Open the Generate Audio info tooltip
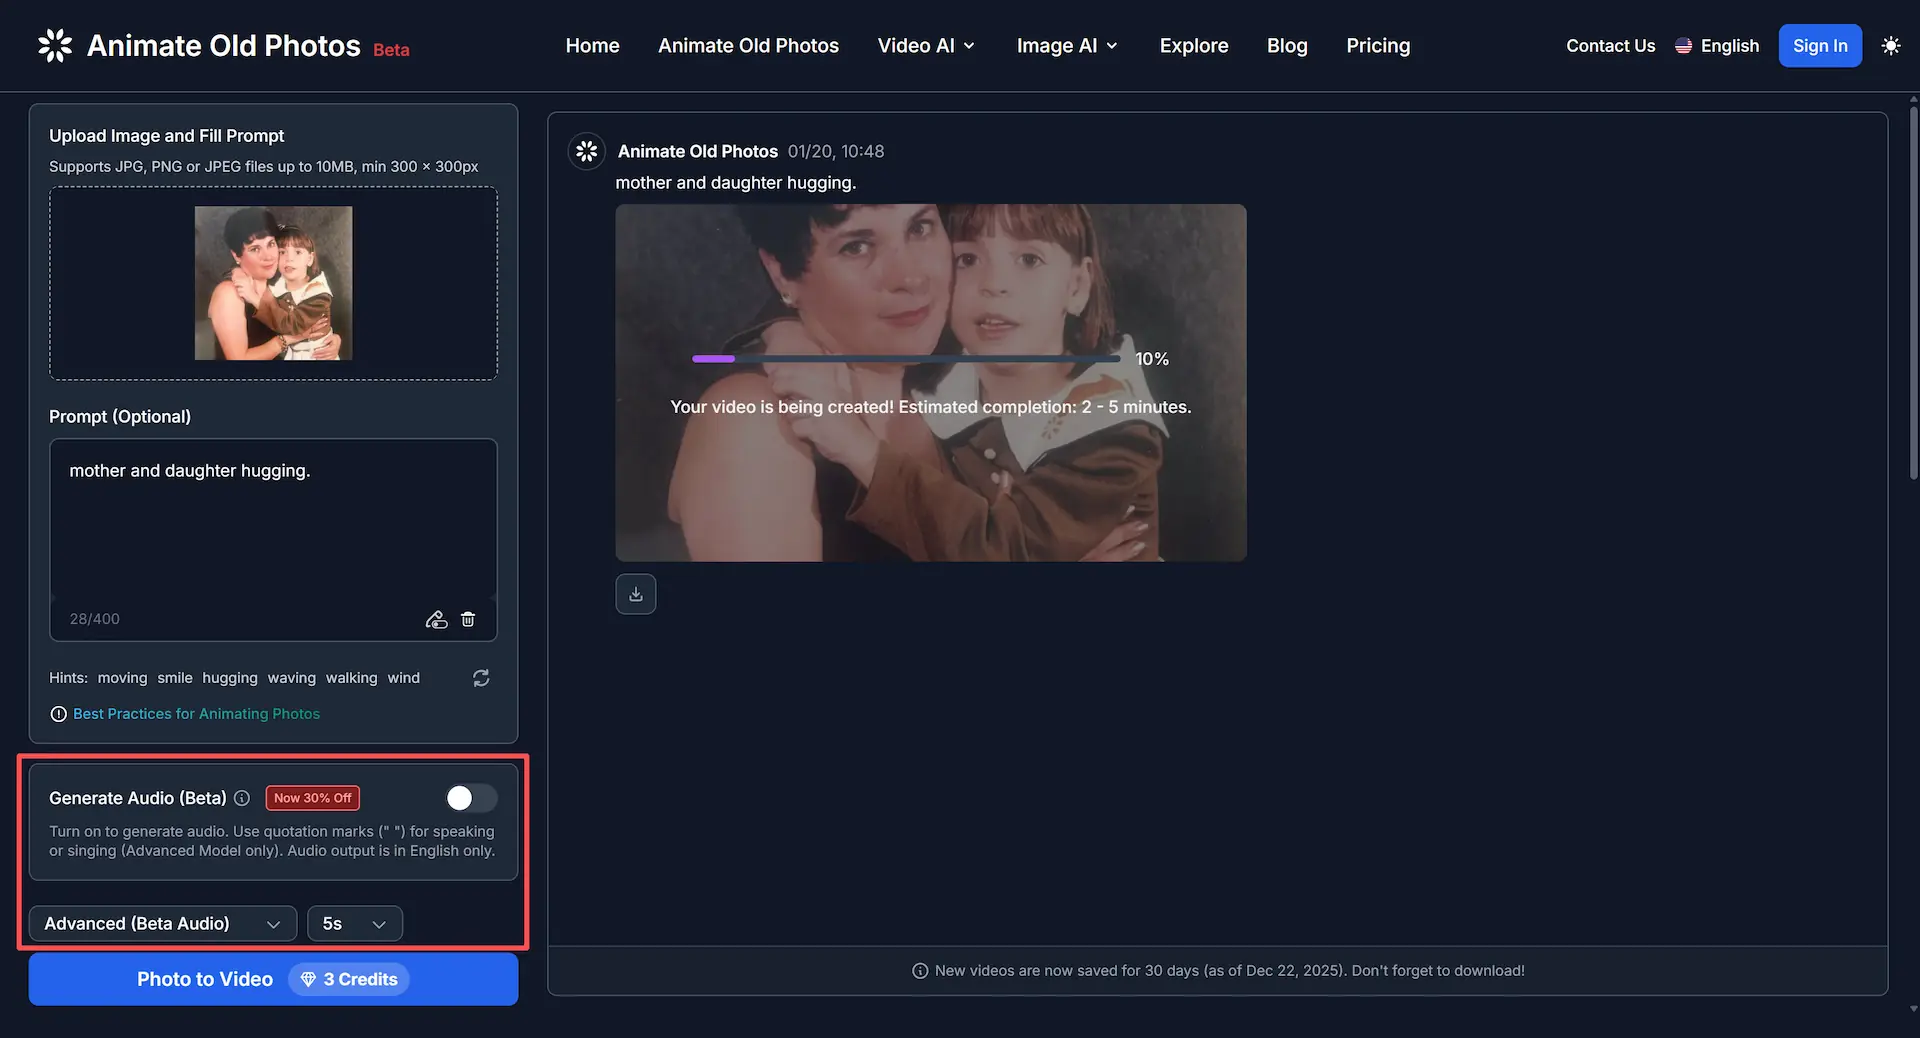The width and height of the screenshot is (1920, 1038). tap(242, 798)
